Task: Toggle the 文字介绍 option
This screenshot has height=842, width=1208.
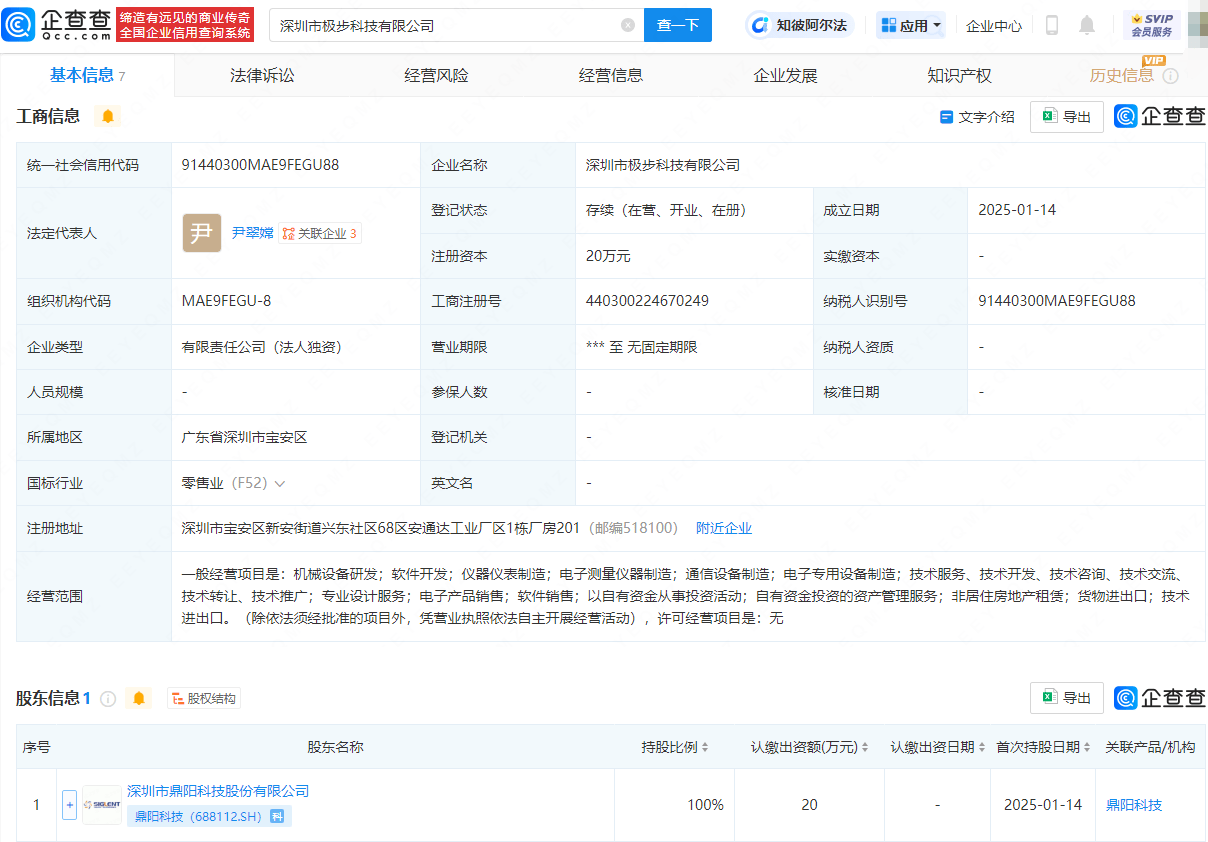Action: pos(977,117)
